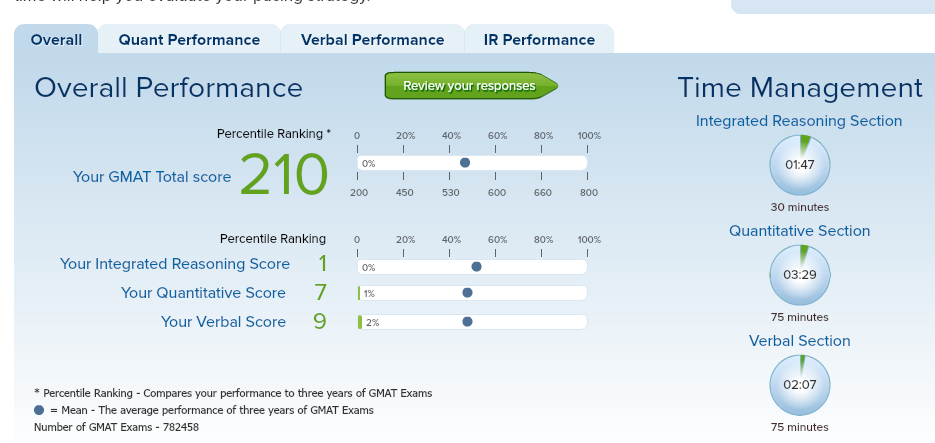Open the Quant Performance tab
The height and width of the screenshot is (443, 935).
pyautogui.click(x=189, y=39)
